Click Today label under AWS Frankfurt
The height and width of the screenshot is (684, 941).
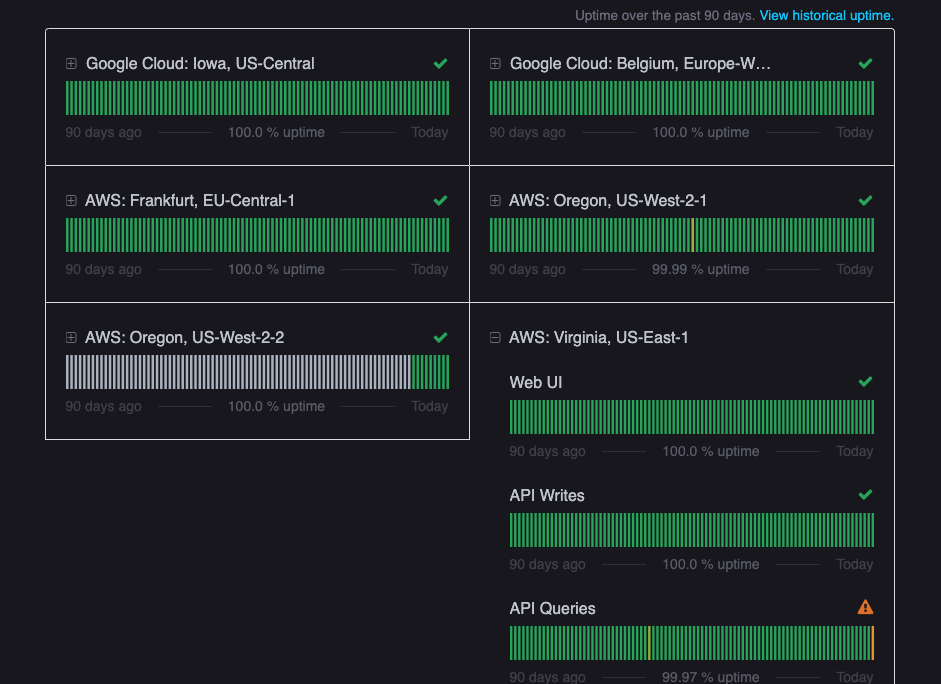click(430, 269)
